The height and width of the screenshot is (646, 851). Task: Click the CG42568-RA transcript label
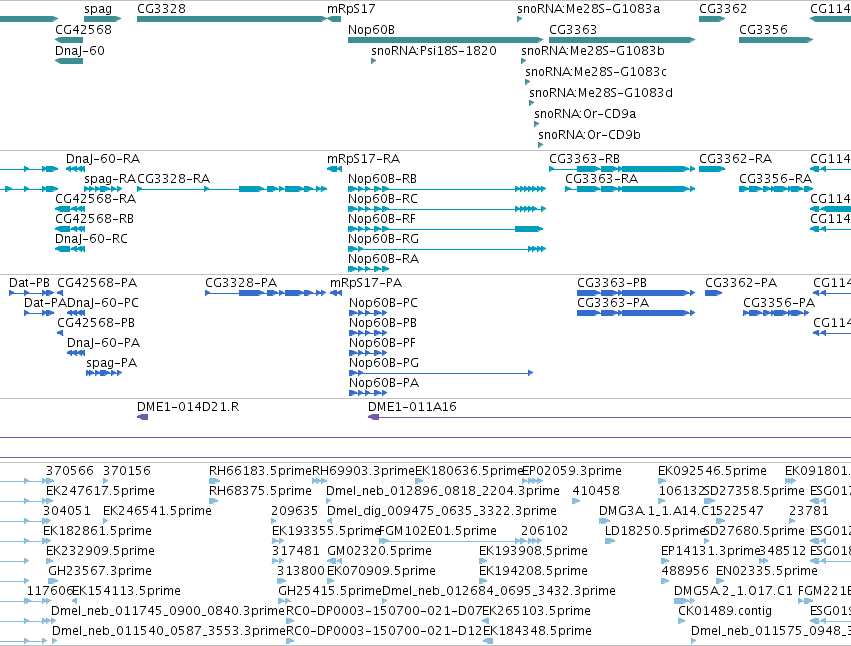pyautogui.click(x=96, y=199)
